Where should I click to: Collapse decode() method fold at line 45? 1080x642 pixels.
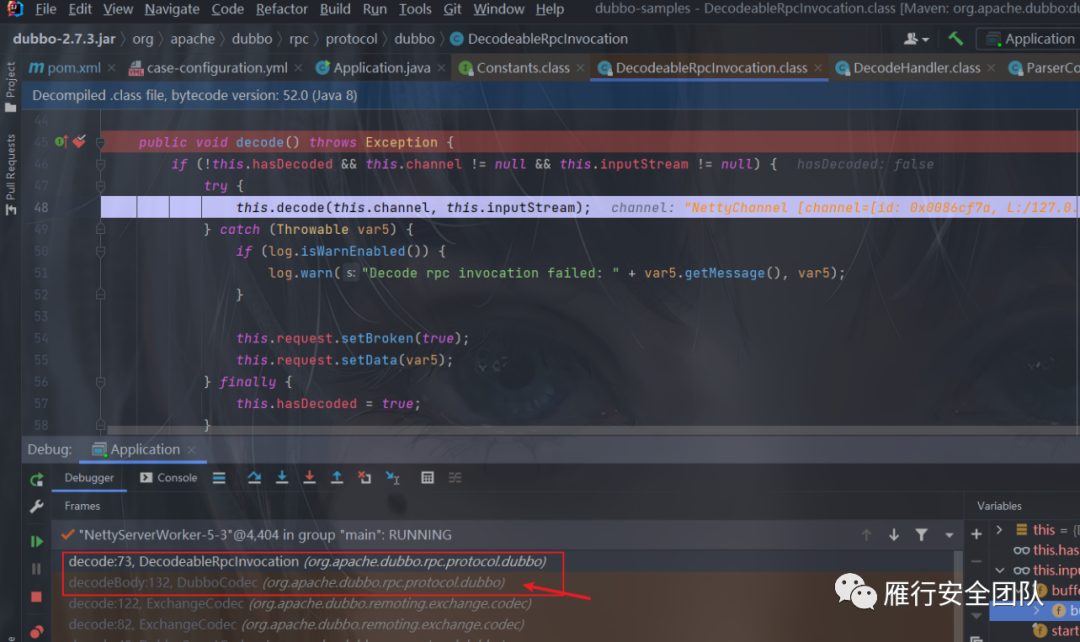pos(101,143)
